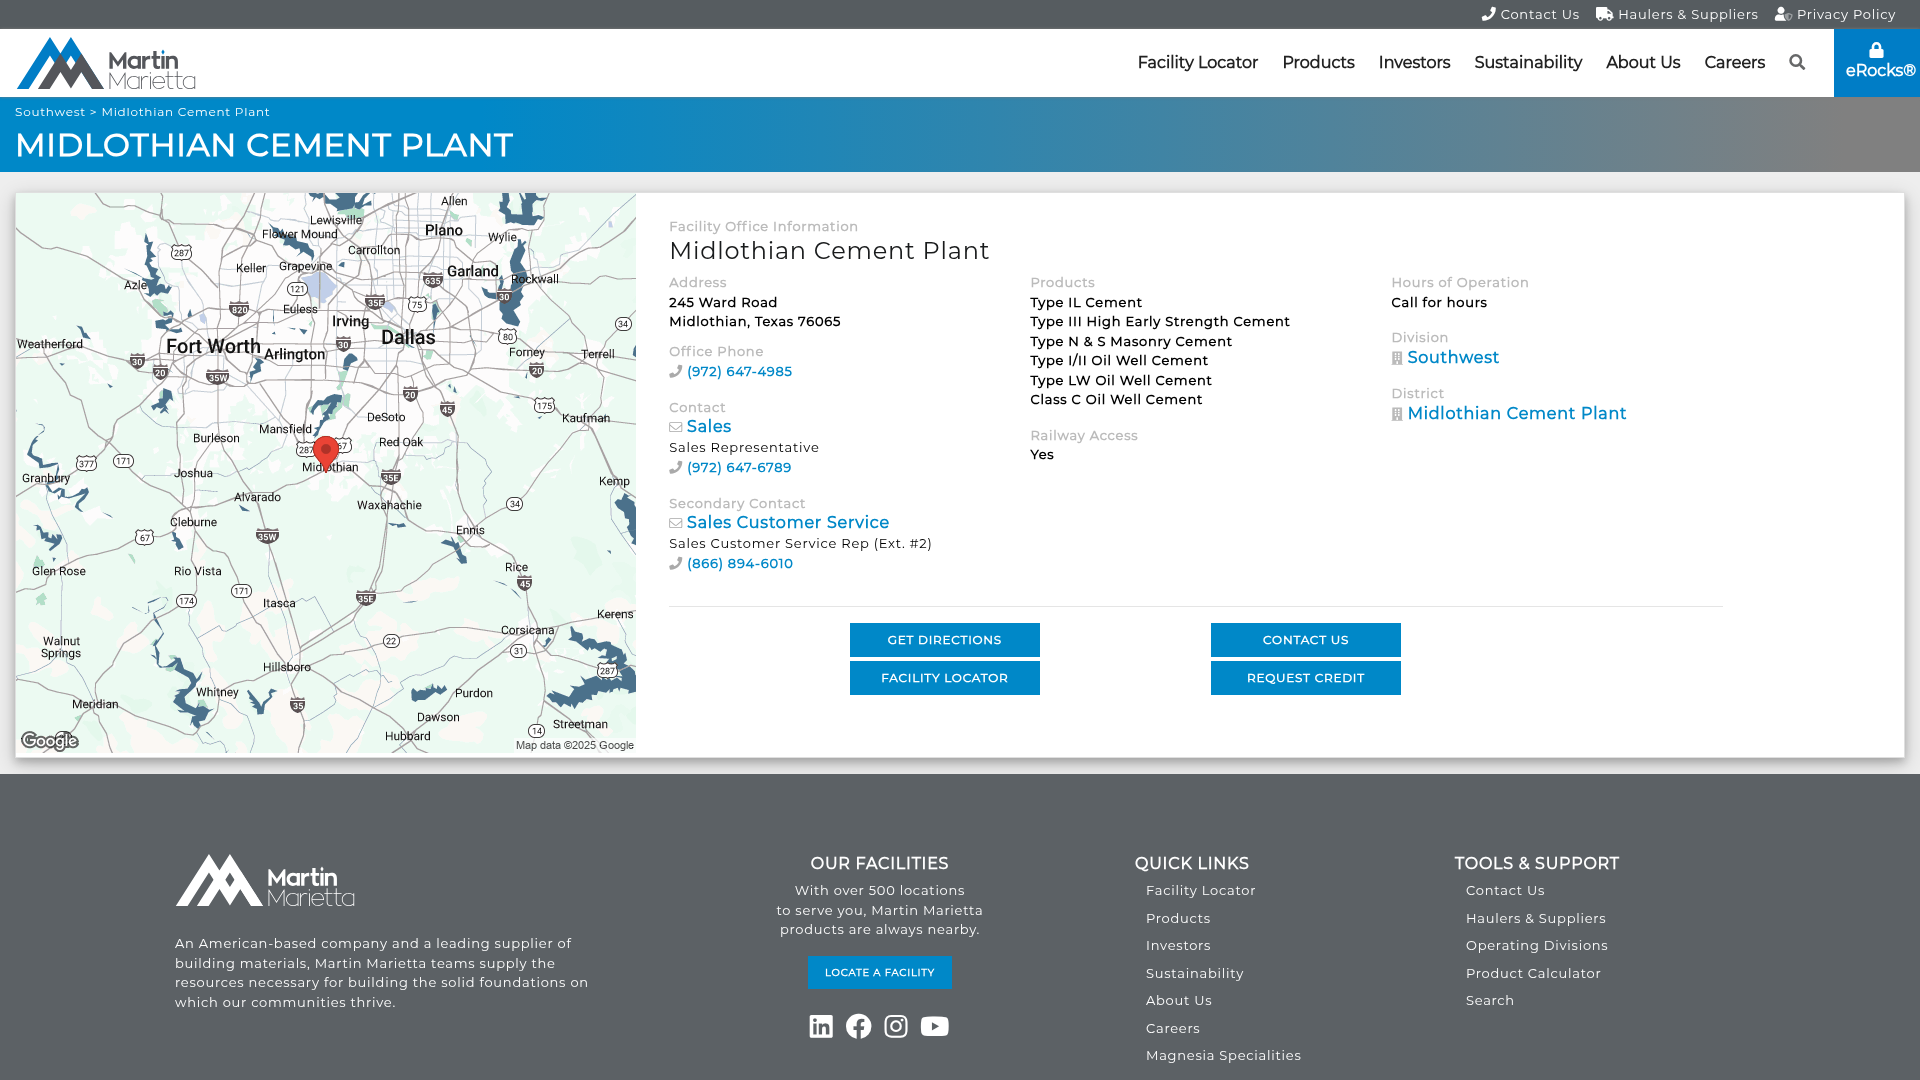The height and width of the screenshot is (1080, 1920).
Task: Call office phone (972) 647-4985 link
Action: (x=739, y=371)
